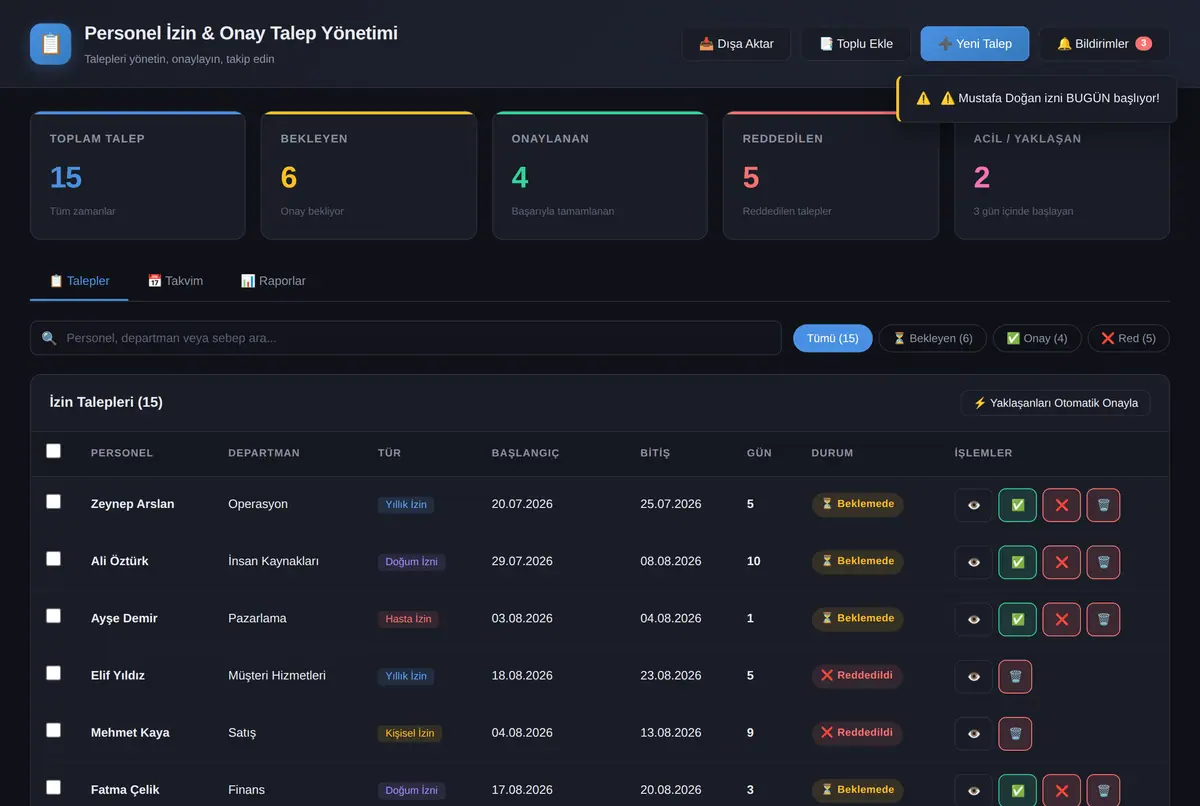1200x806 pixels.
Task: Click the Beklemede status of Fatma Çelik
Action: point(857,790)
